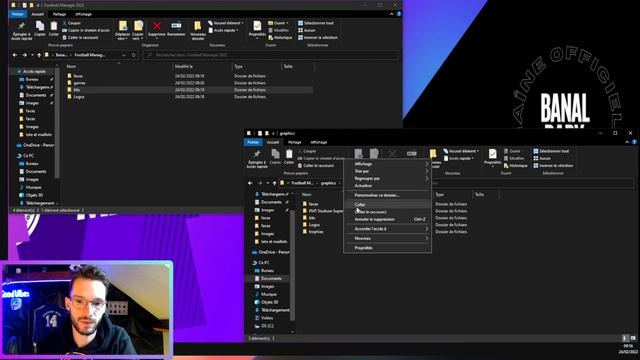Click the up-folder arrow in the graphics window

(274, 183)
